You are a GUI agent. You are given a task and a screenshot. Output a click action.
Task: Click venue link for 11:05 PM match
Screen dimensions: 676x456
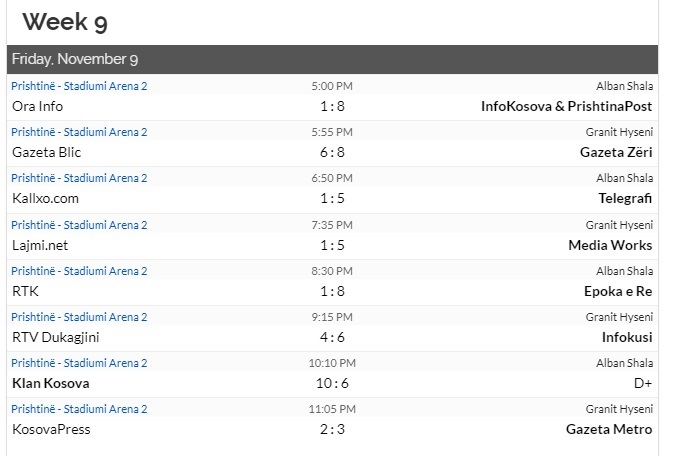point(79,409)
